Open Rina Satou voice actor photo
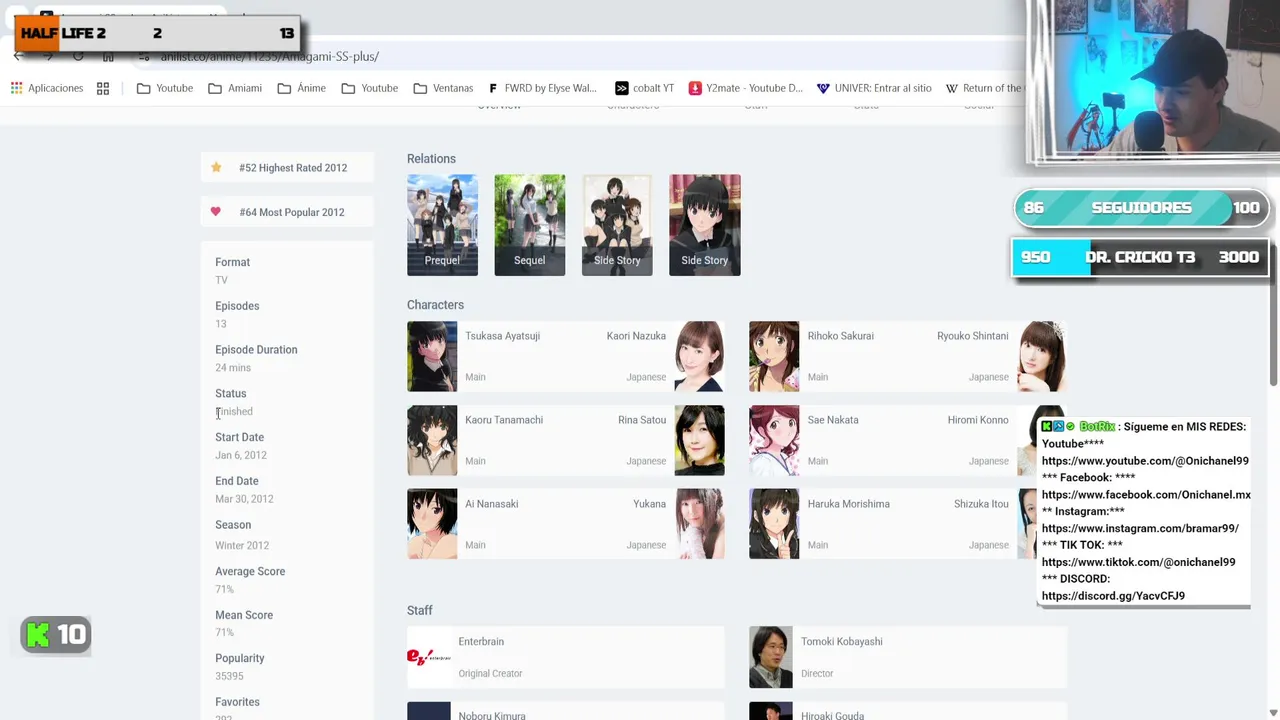This screenshot has width=1280, height=720. (x=699, y=440)
